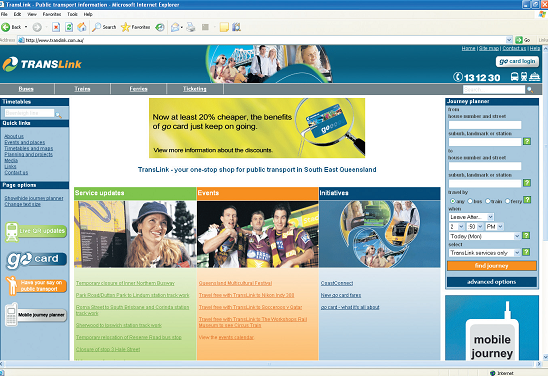Select 'bus' travel mode radio button

(x=470, y=201)
